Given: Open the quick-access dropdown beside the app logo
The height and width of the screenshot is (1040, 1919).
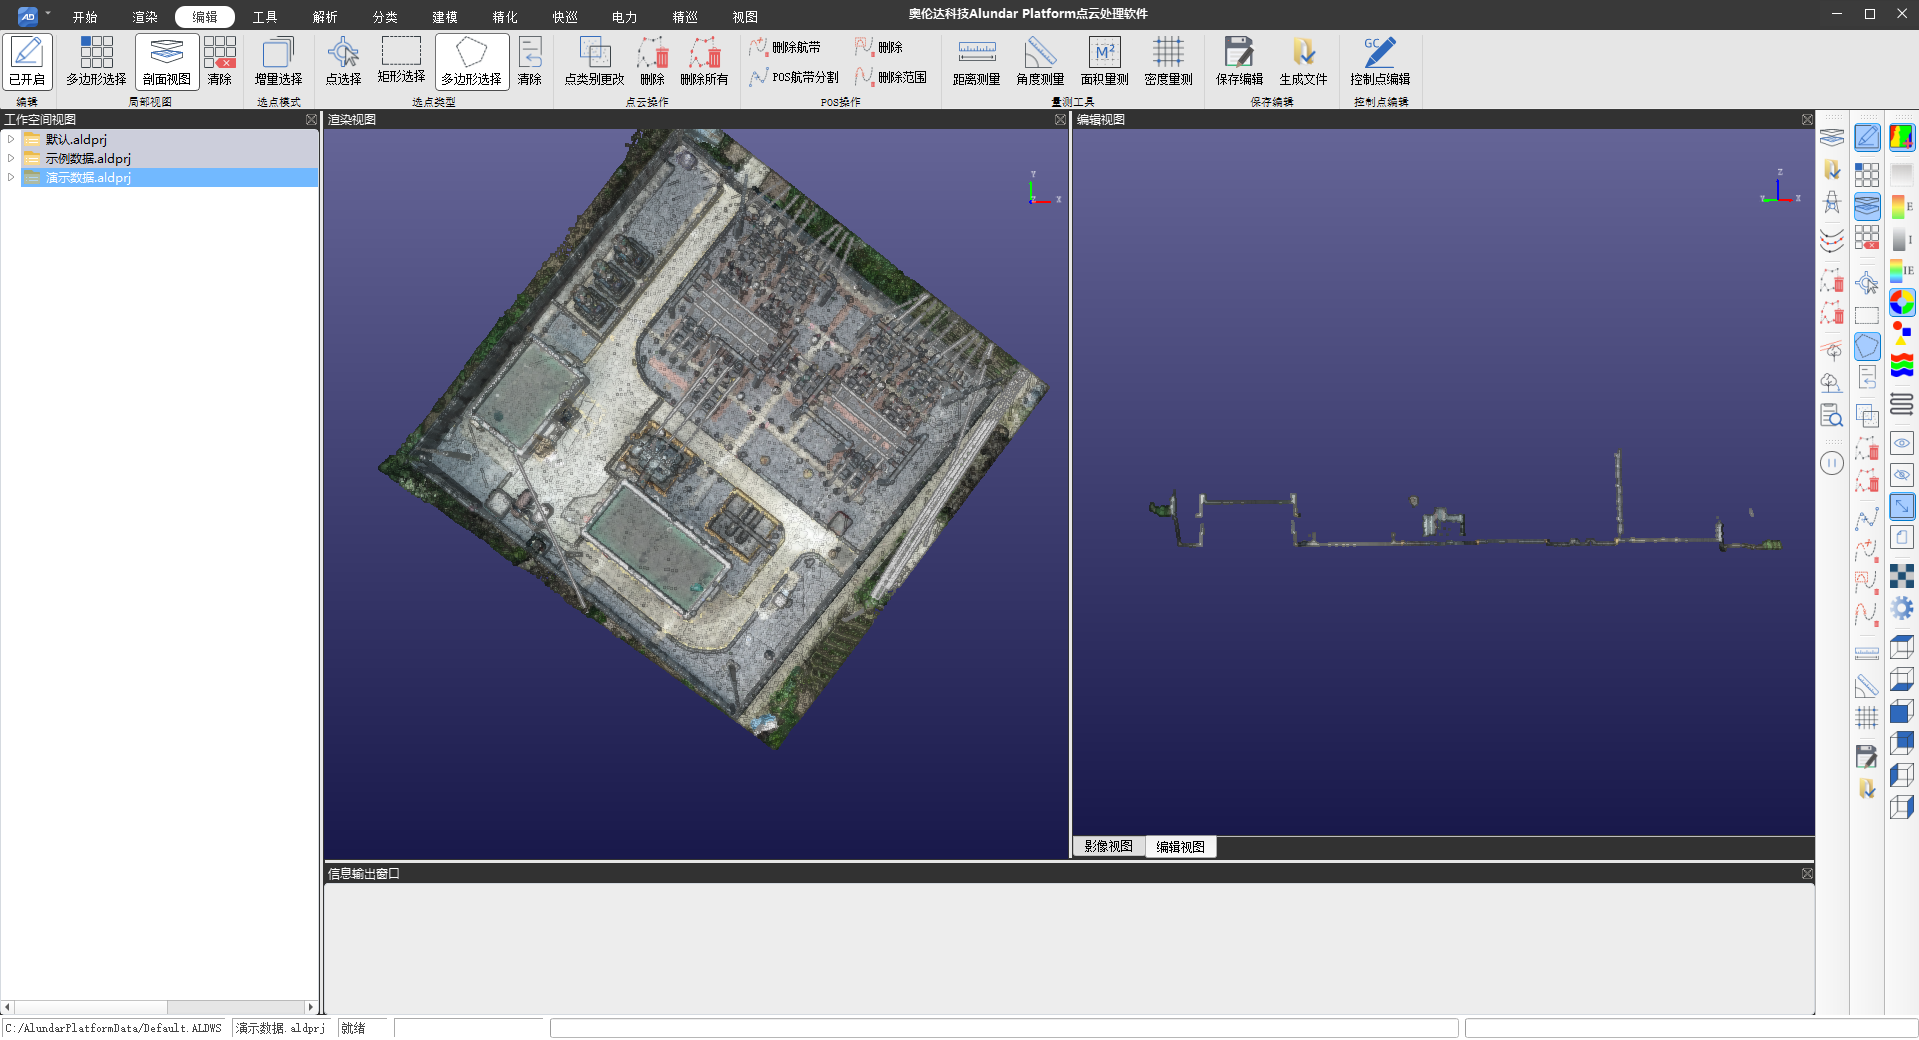Looking at the screenshot, I should coord(48,14).
